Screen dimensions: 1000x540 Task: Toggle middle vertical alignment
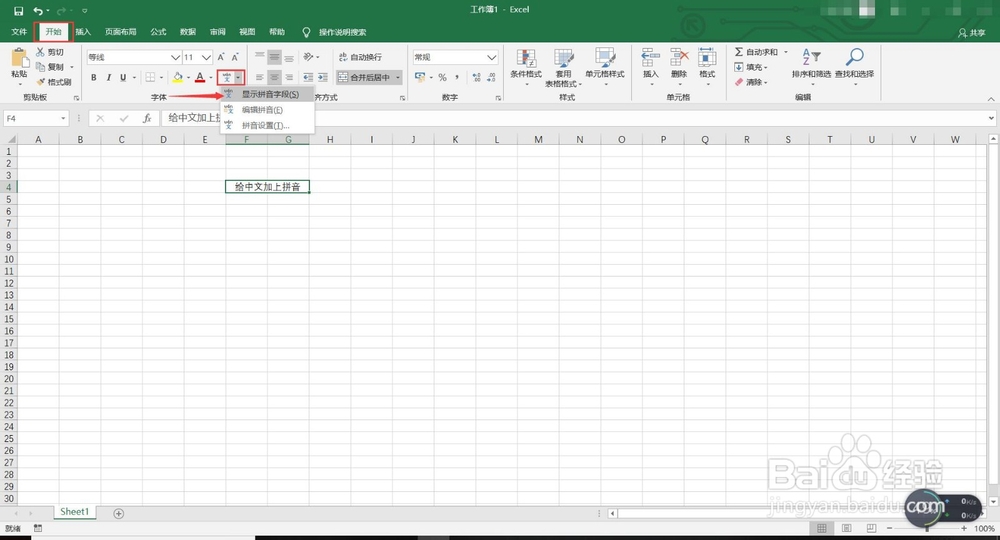(274, 57)
